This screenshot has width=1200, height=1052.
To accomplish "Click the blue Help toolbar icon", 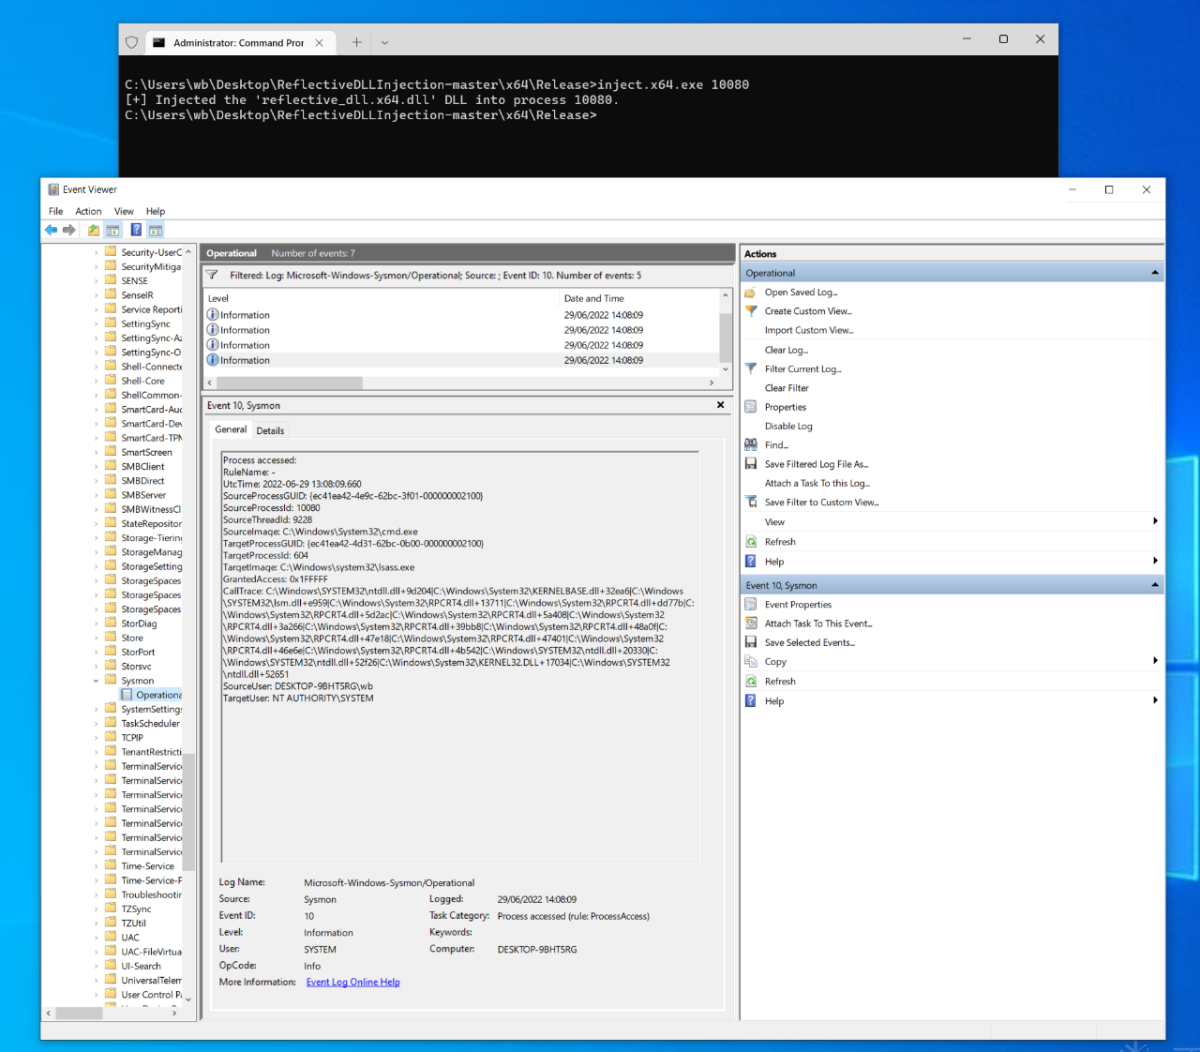I will (x=136, y=230).
